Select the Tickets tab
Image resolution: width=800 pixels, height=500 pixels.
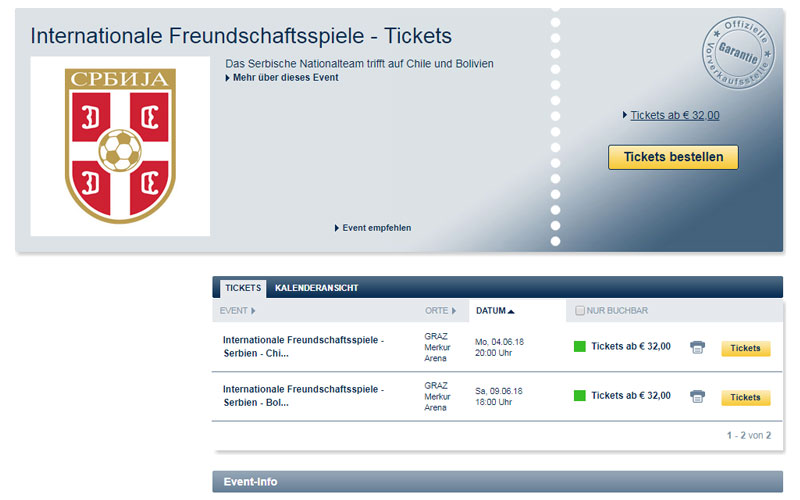coord(243,288)
